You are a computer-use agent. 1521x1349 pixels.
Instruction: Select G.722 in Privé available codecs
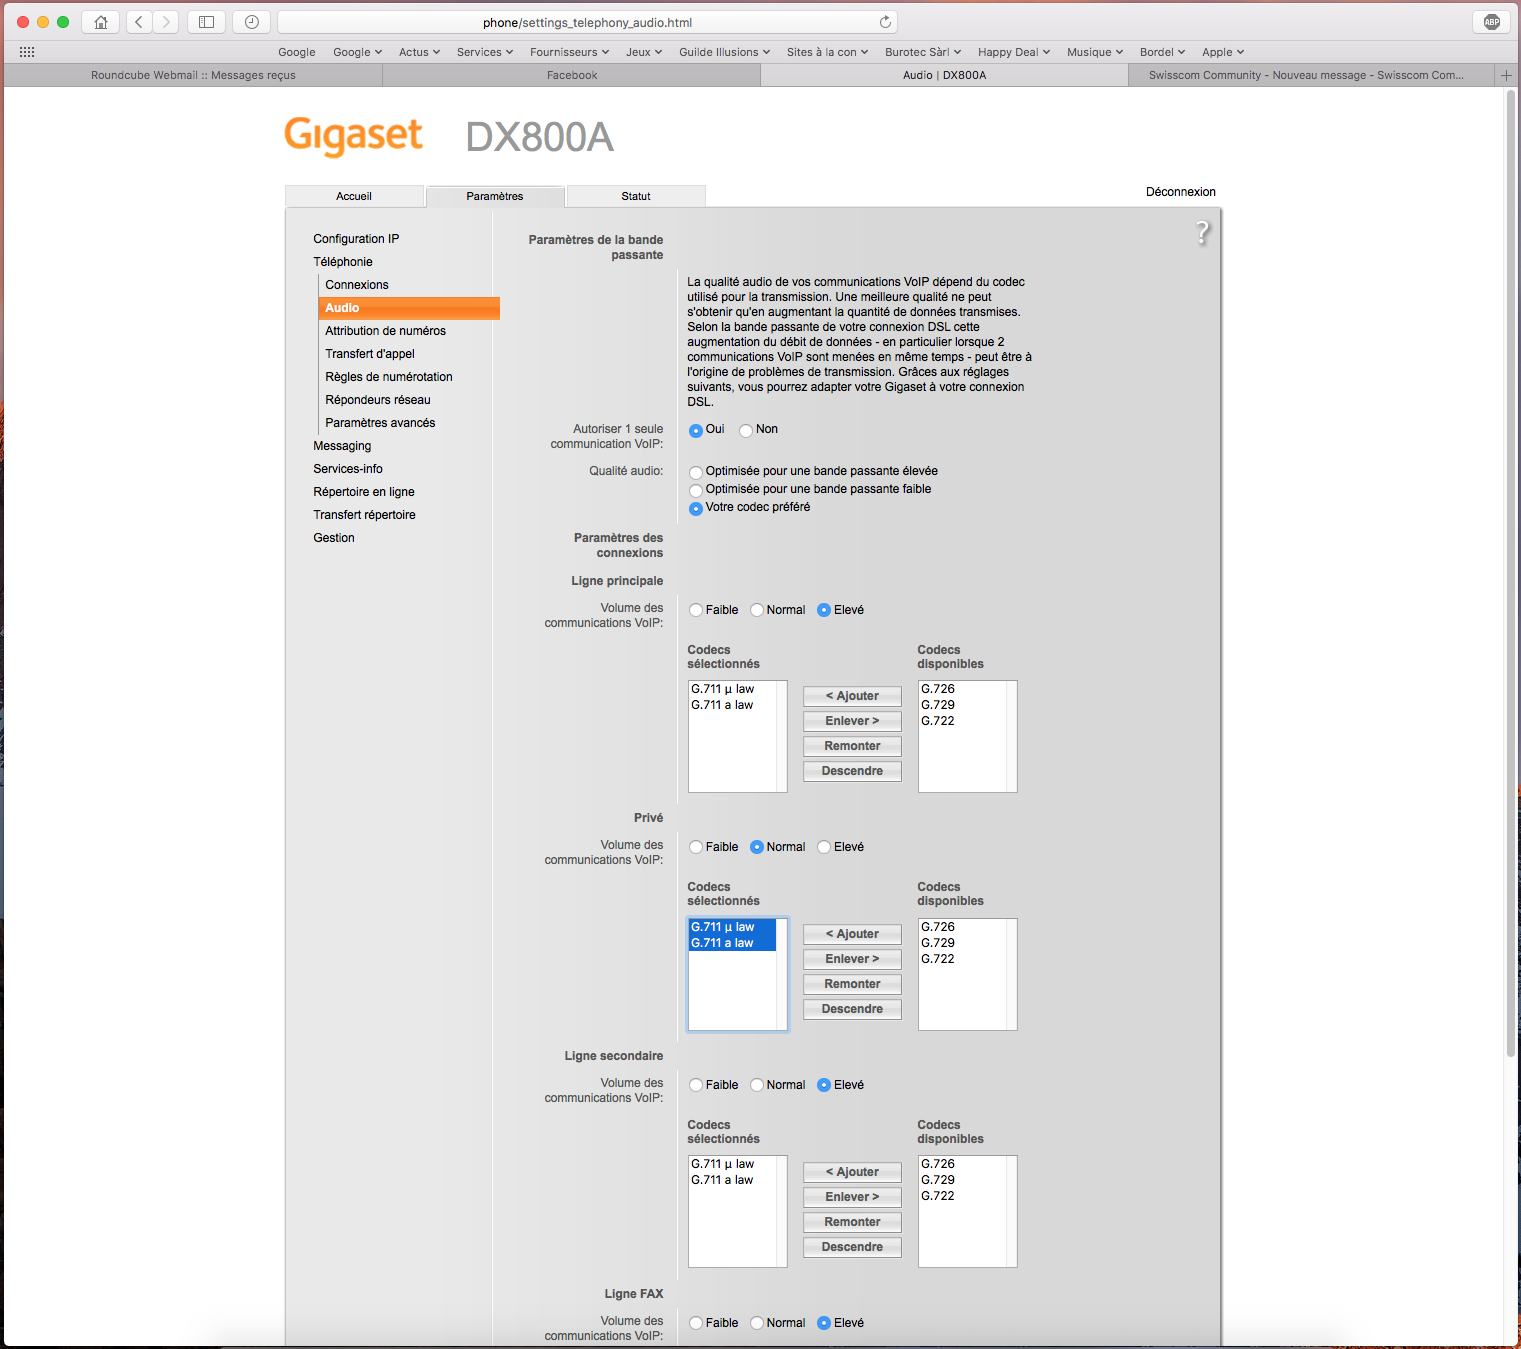[x=938, y=959]
